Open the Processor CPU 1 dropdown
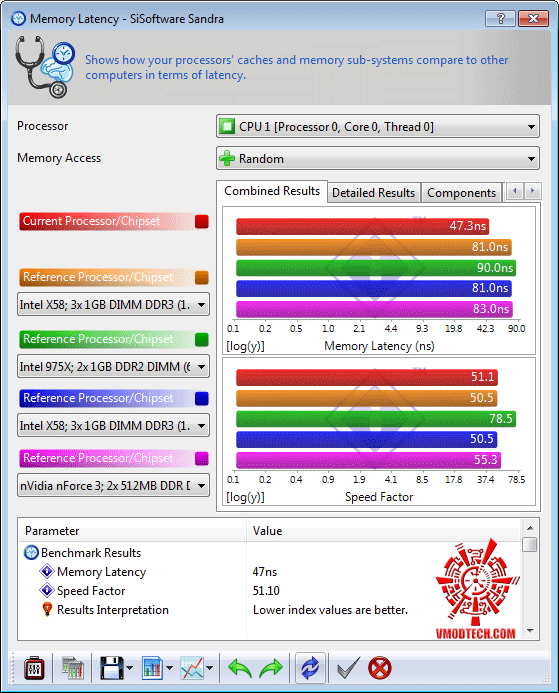Viewport: 559px width, 693px height. (378, 127)
